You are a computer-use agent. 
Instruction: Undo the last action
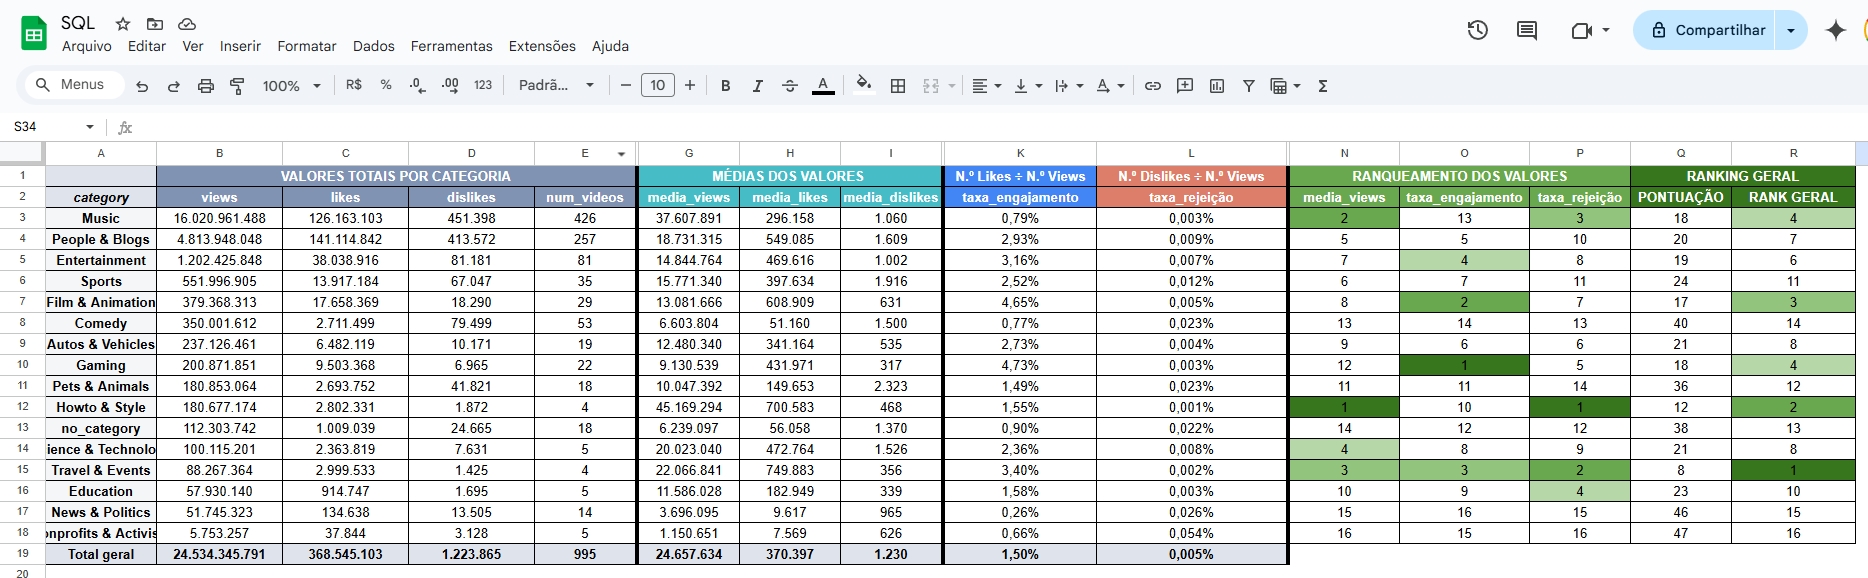point(142,86)
